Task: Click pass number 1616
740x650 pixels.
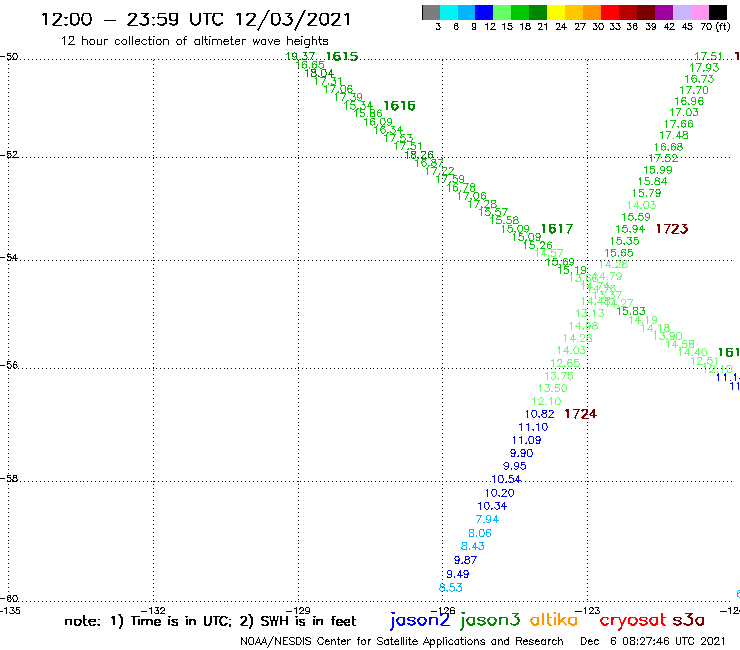Action: point(399,106)
